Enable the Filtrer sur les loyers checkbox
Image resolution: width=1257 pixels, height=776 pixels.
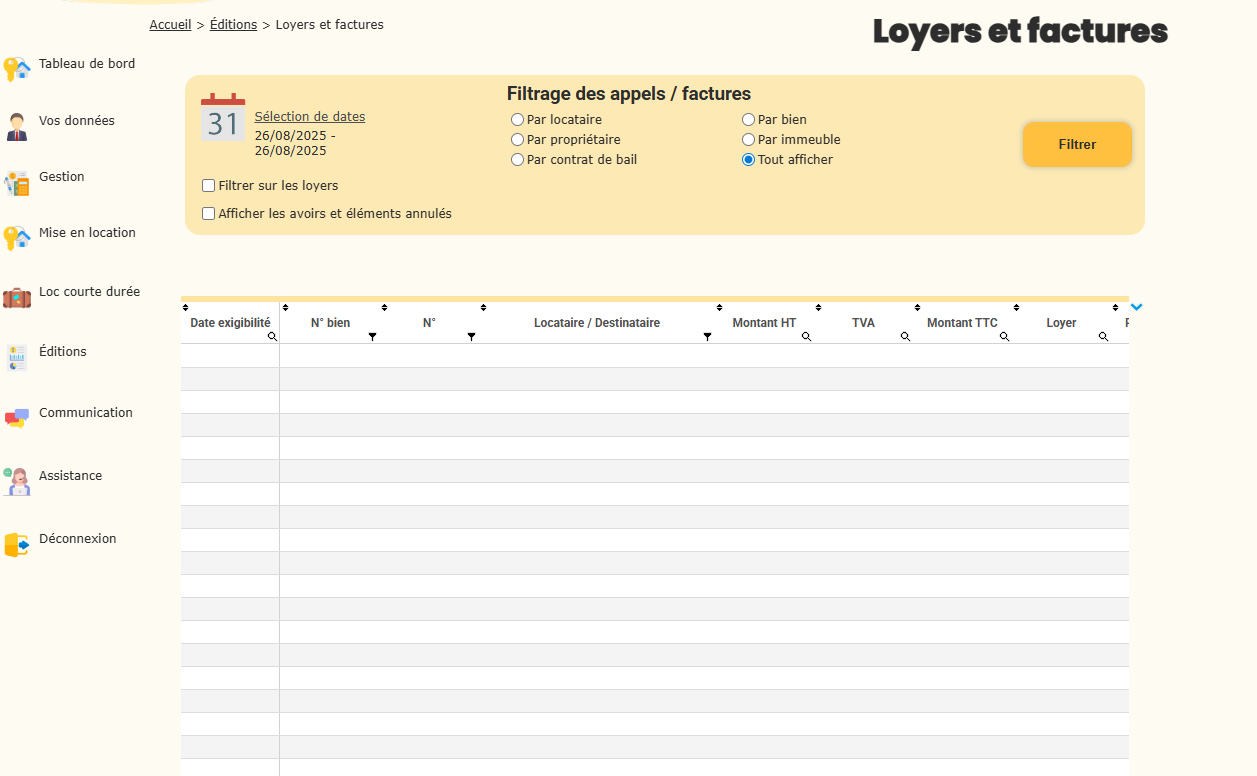pos(209,186)
